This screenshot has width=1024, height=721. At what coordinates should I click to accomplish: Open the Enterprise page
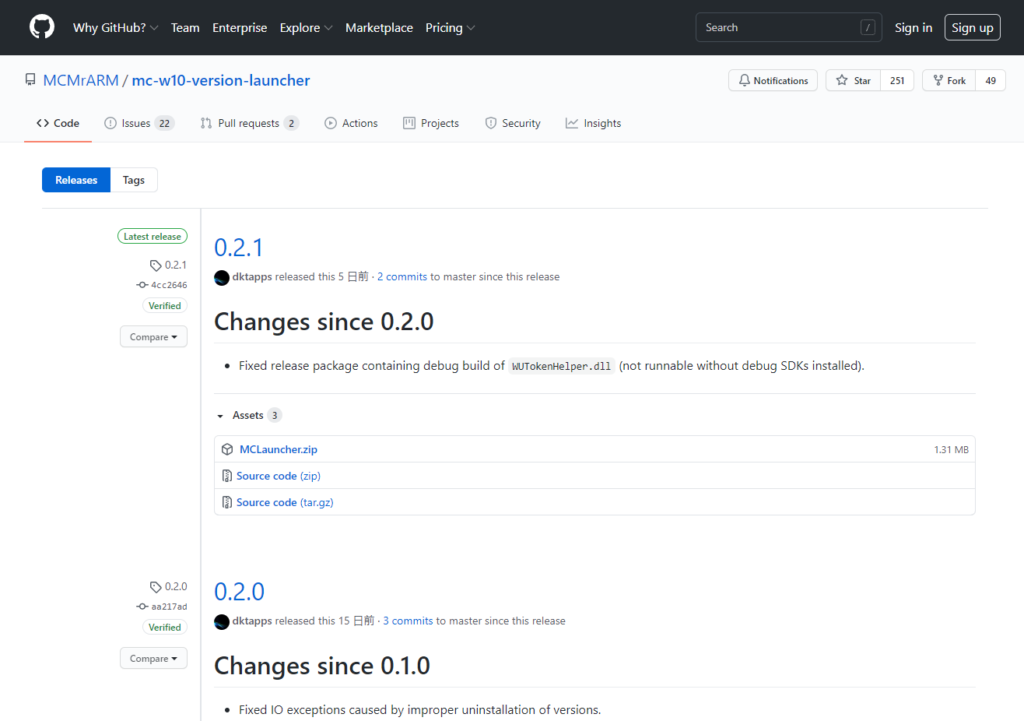[x=240, y=27]
